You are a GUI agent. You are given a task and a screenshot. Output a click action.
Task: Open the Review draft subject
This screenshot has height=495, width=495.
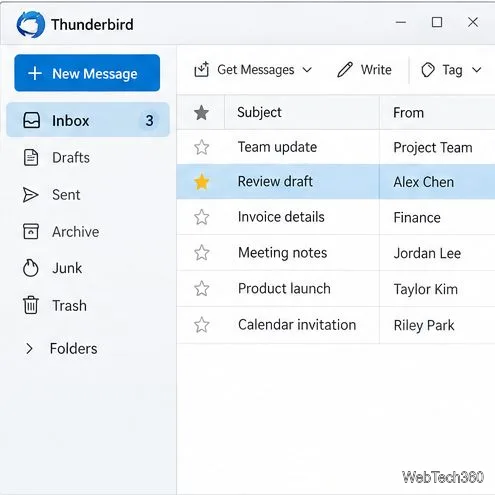tap(275, 182)
